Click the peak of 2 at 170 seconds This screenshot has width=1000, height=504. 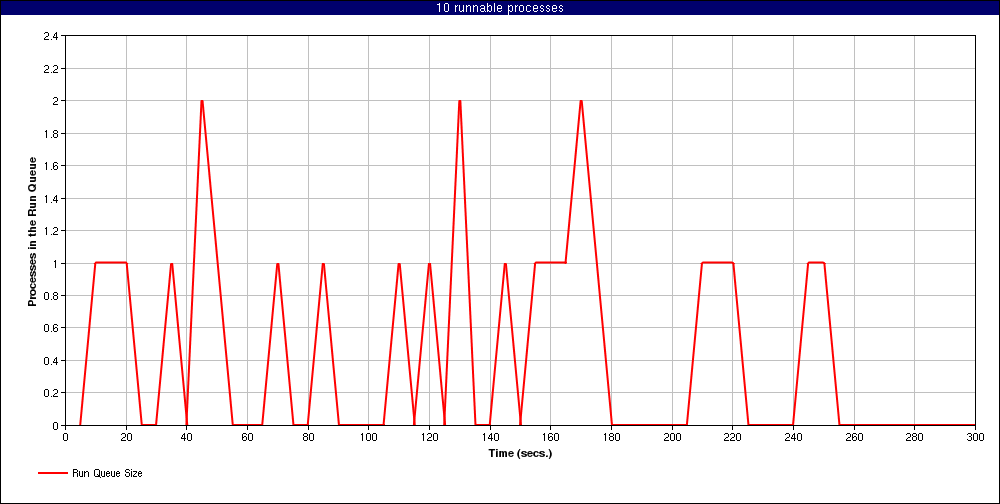[x=581, y=101]
